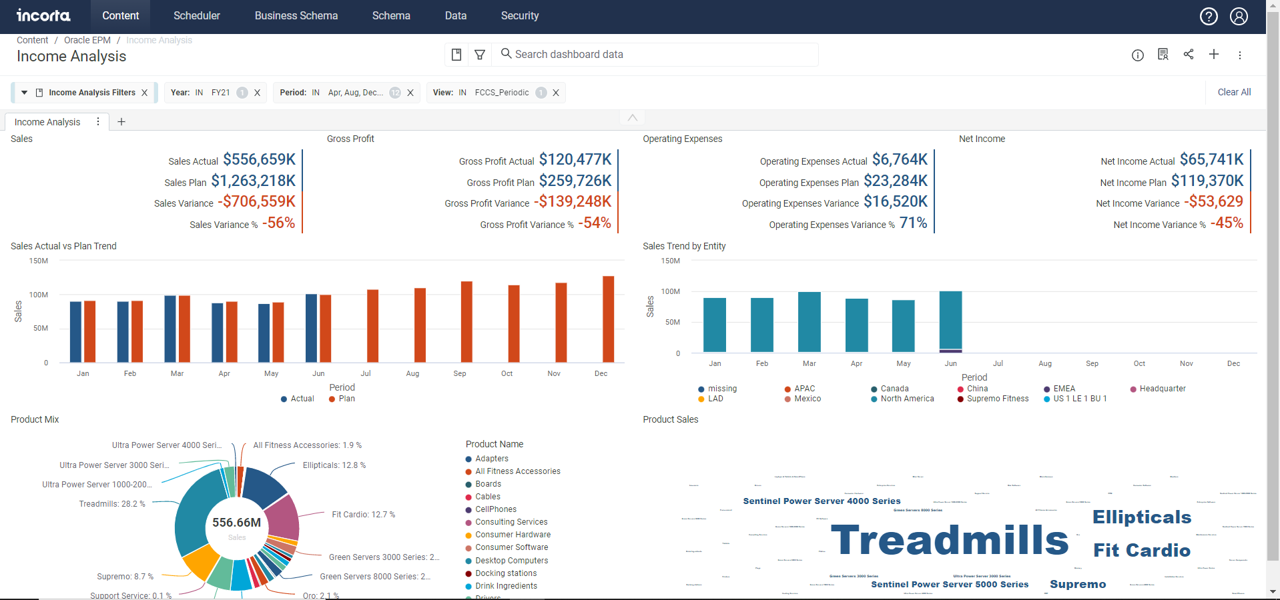Open the user profile icon

coord(1238,16)
